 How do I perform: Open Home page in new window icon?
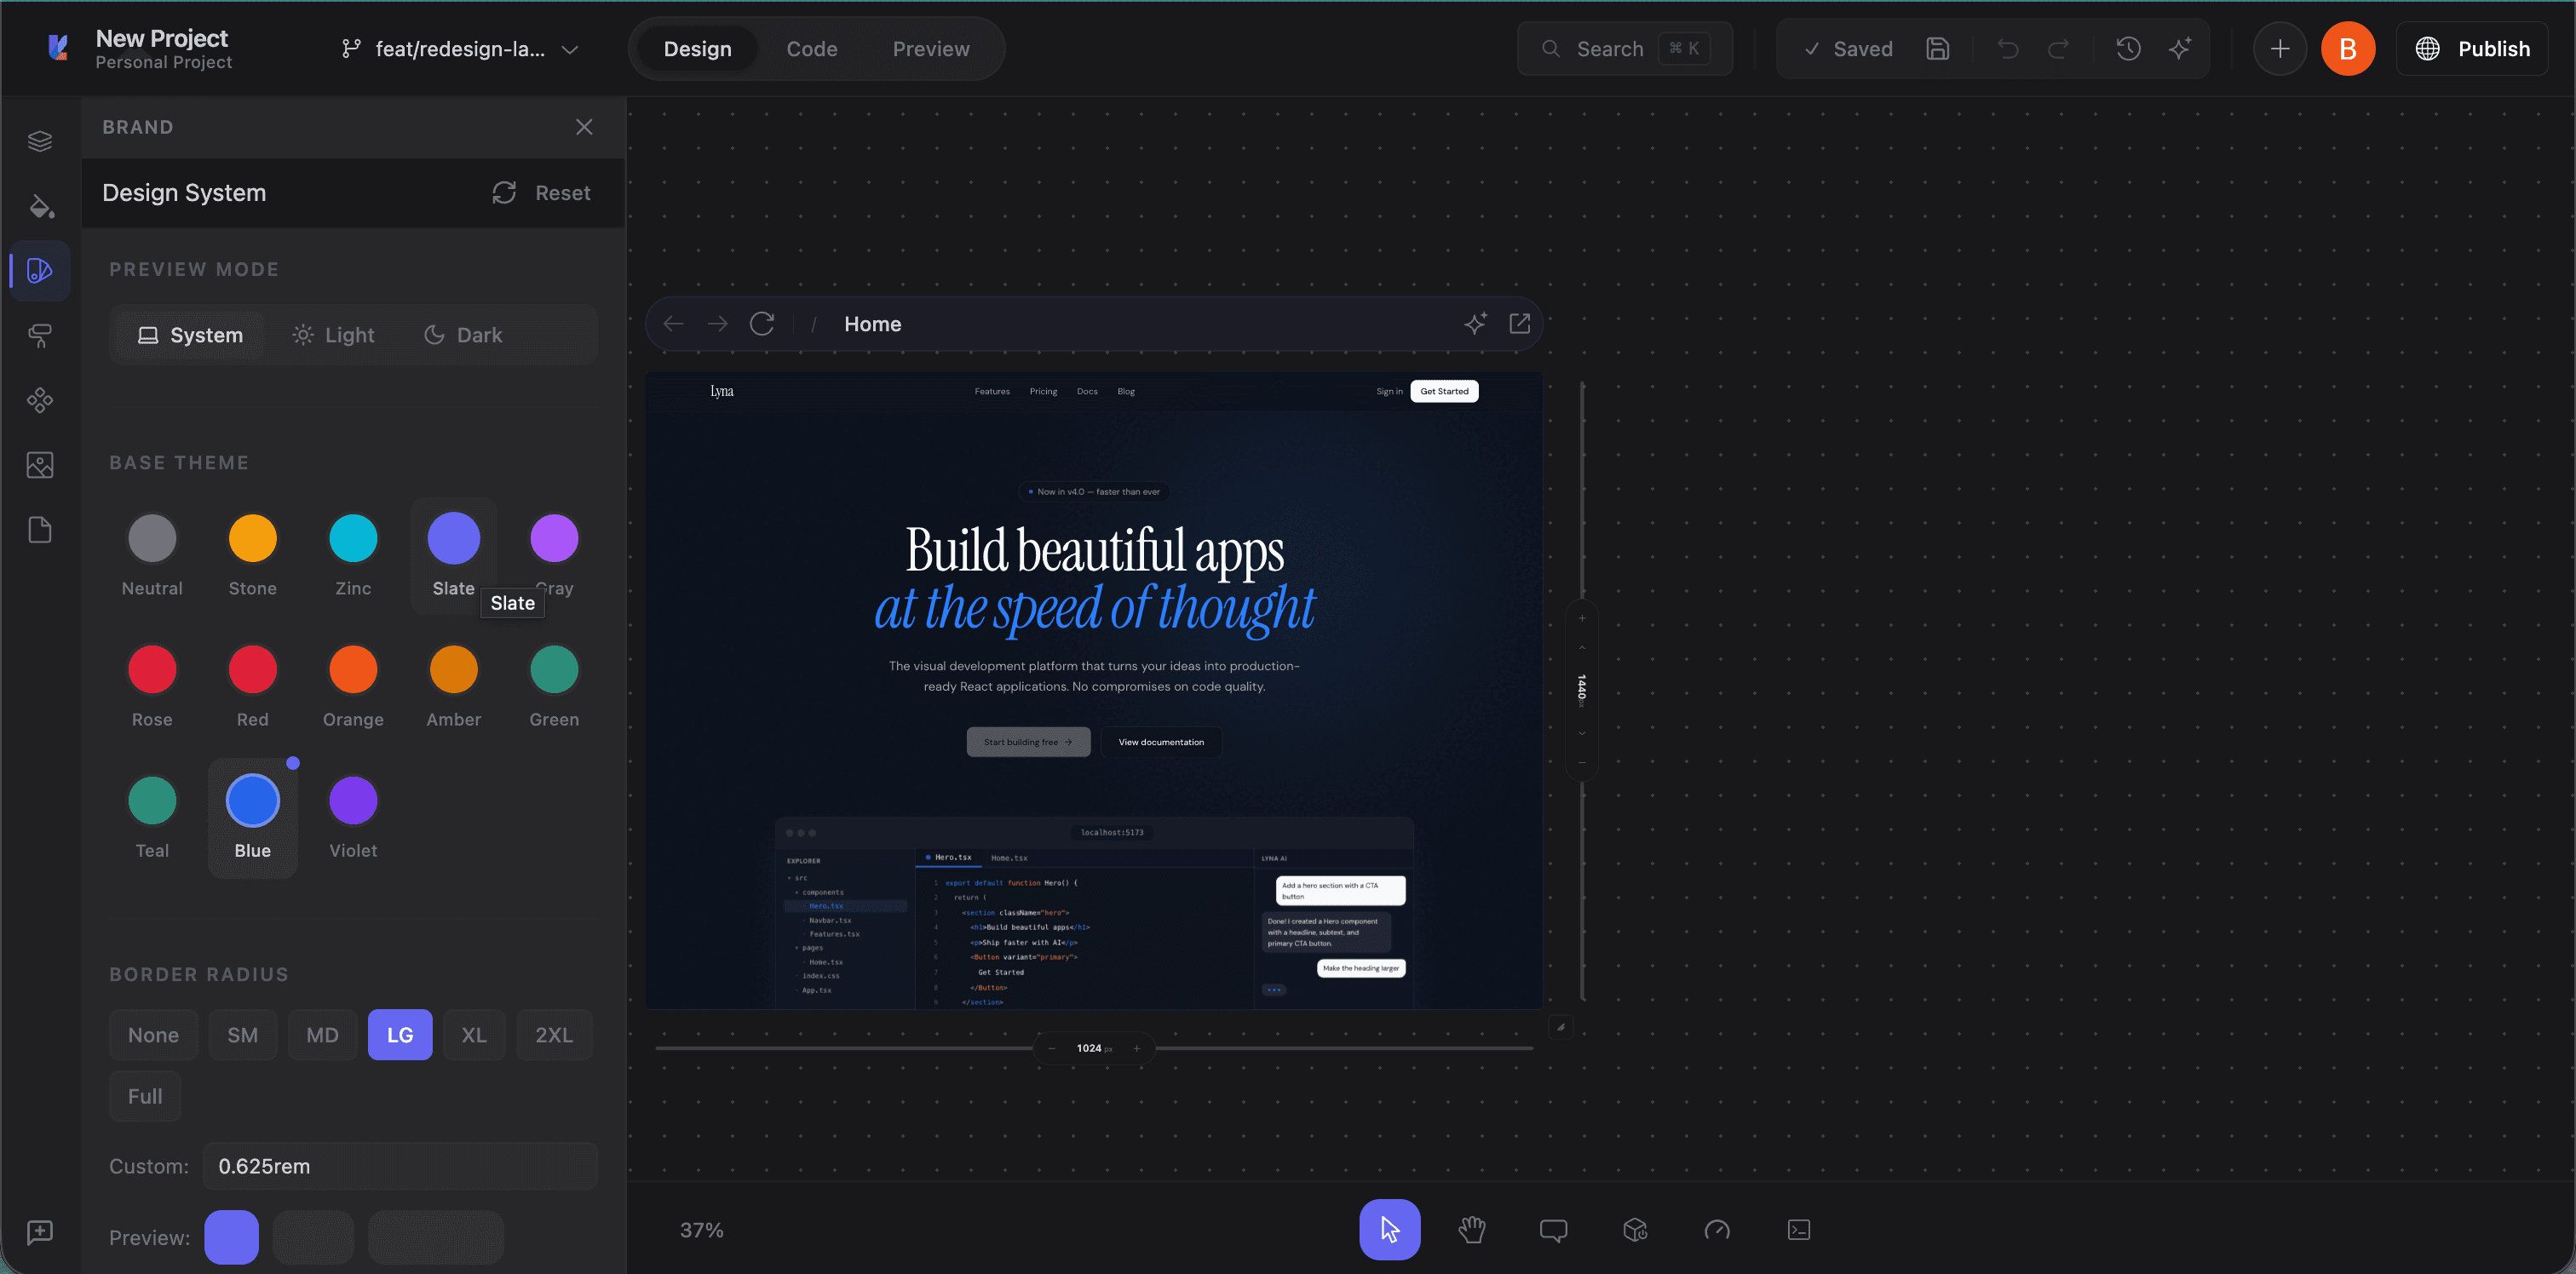[x=1519, y=324]
